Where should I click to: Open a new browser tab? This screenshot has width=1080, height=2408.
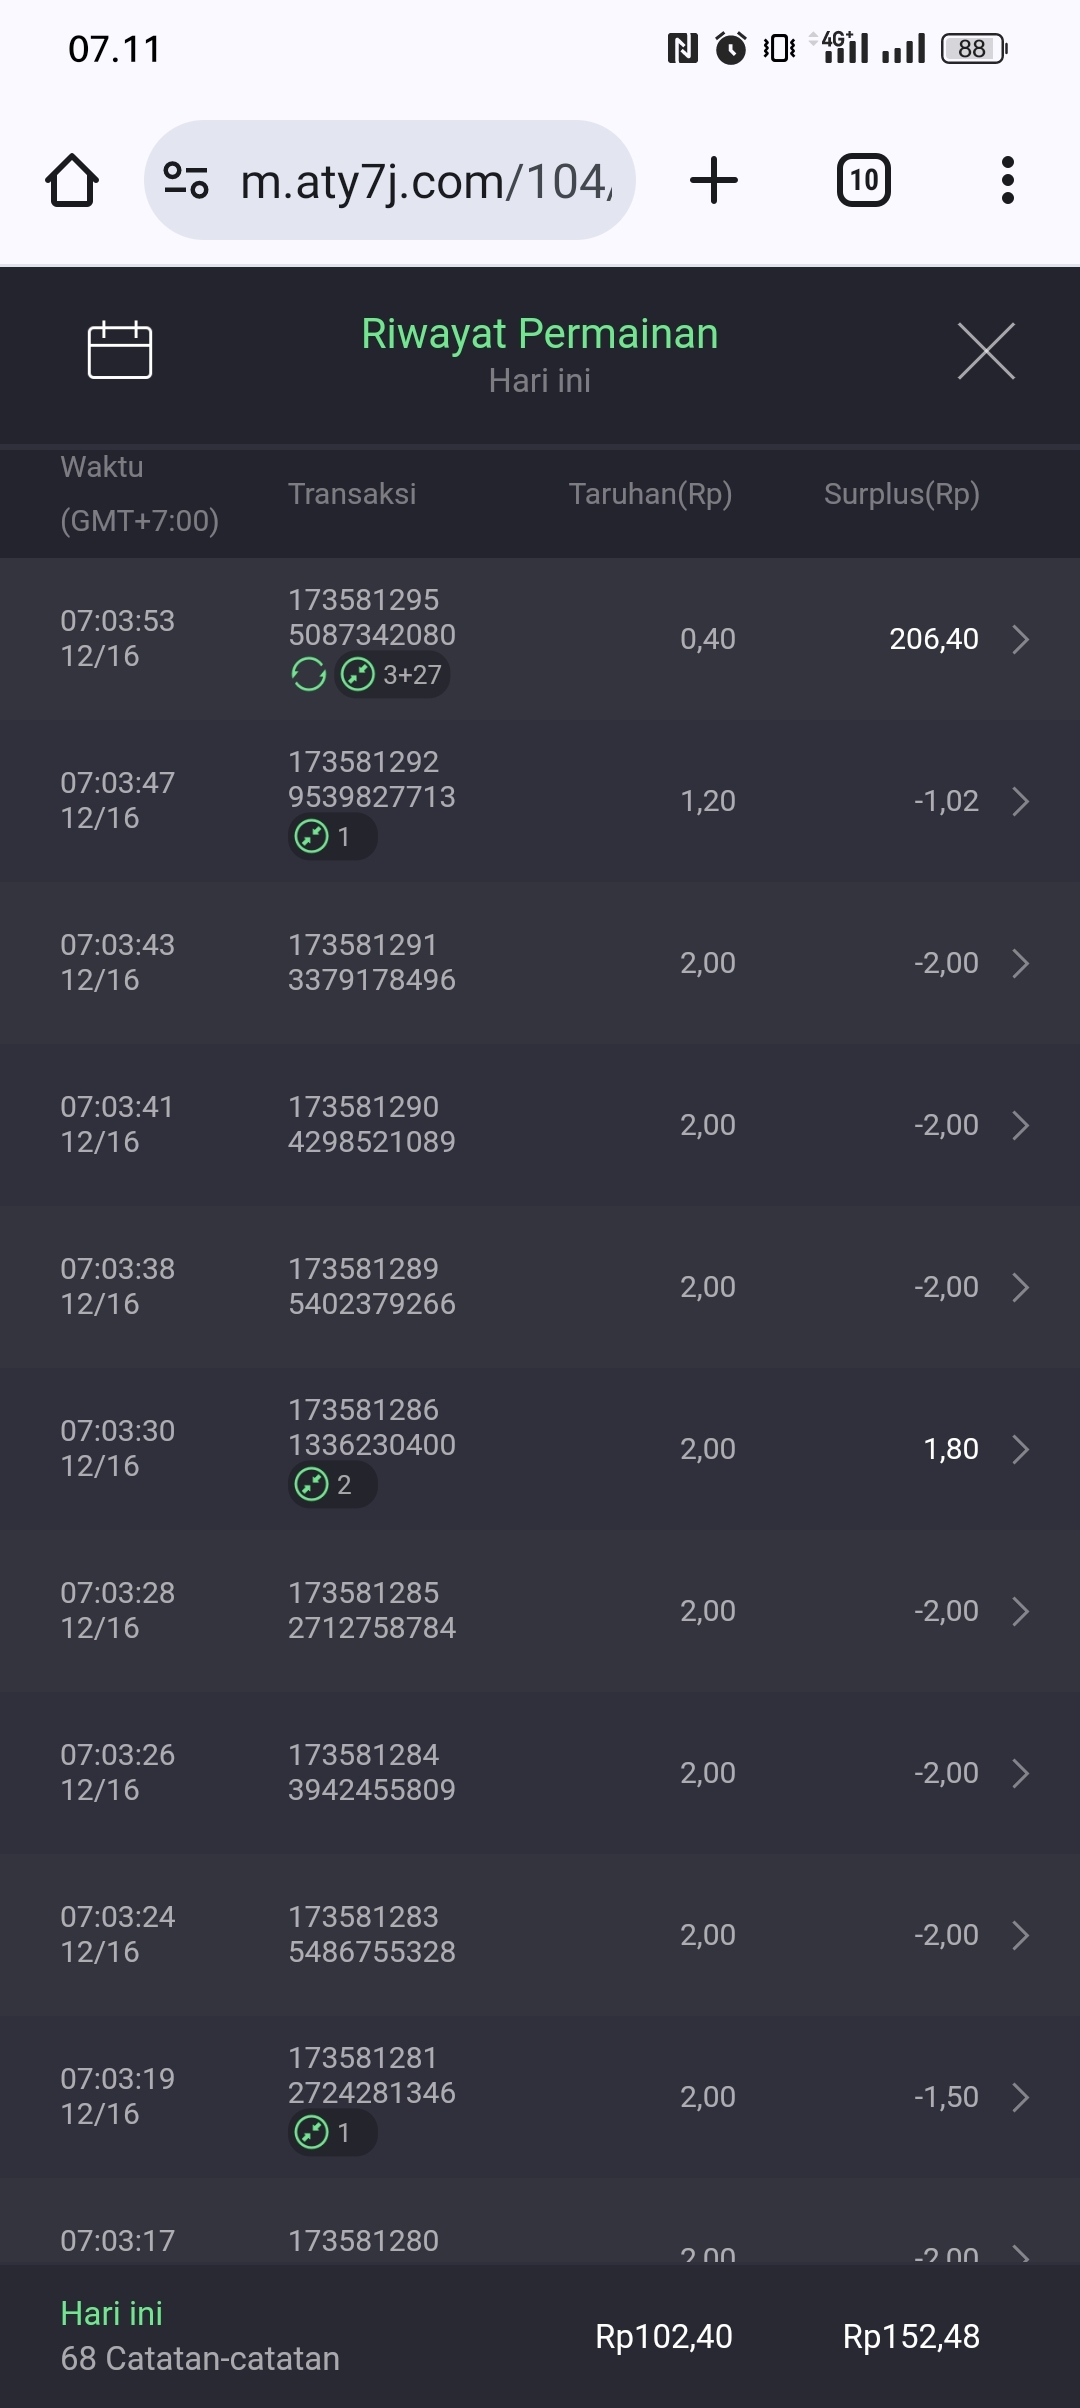pos(714,181)
